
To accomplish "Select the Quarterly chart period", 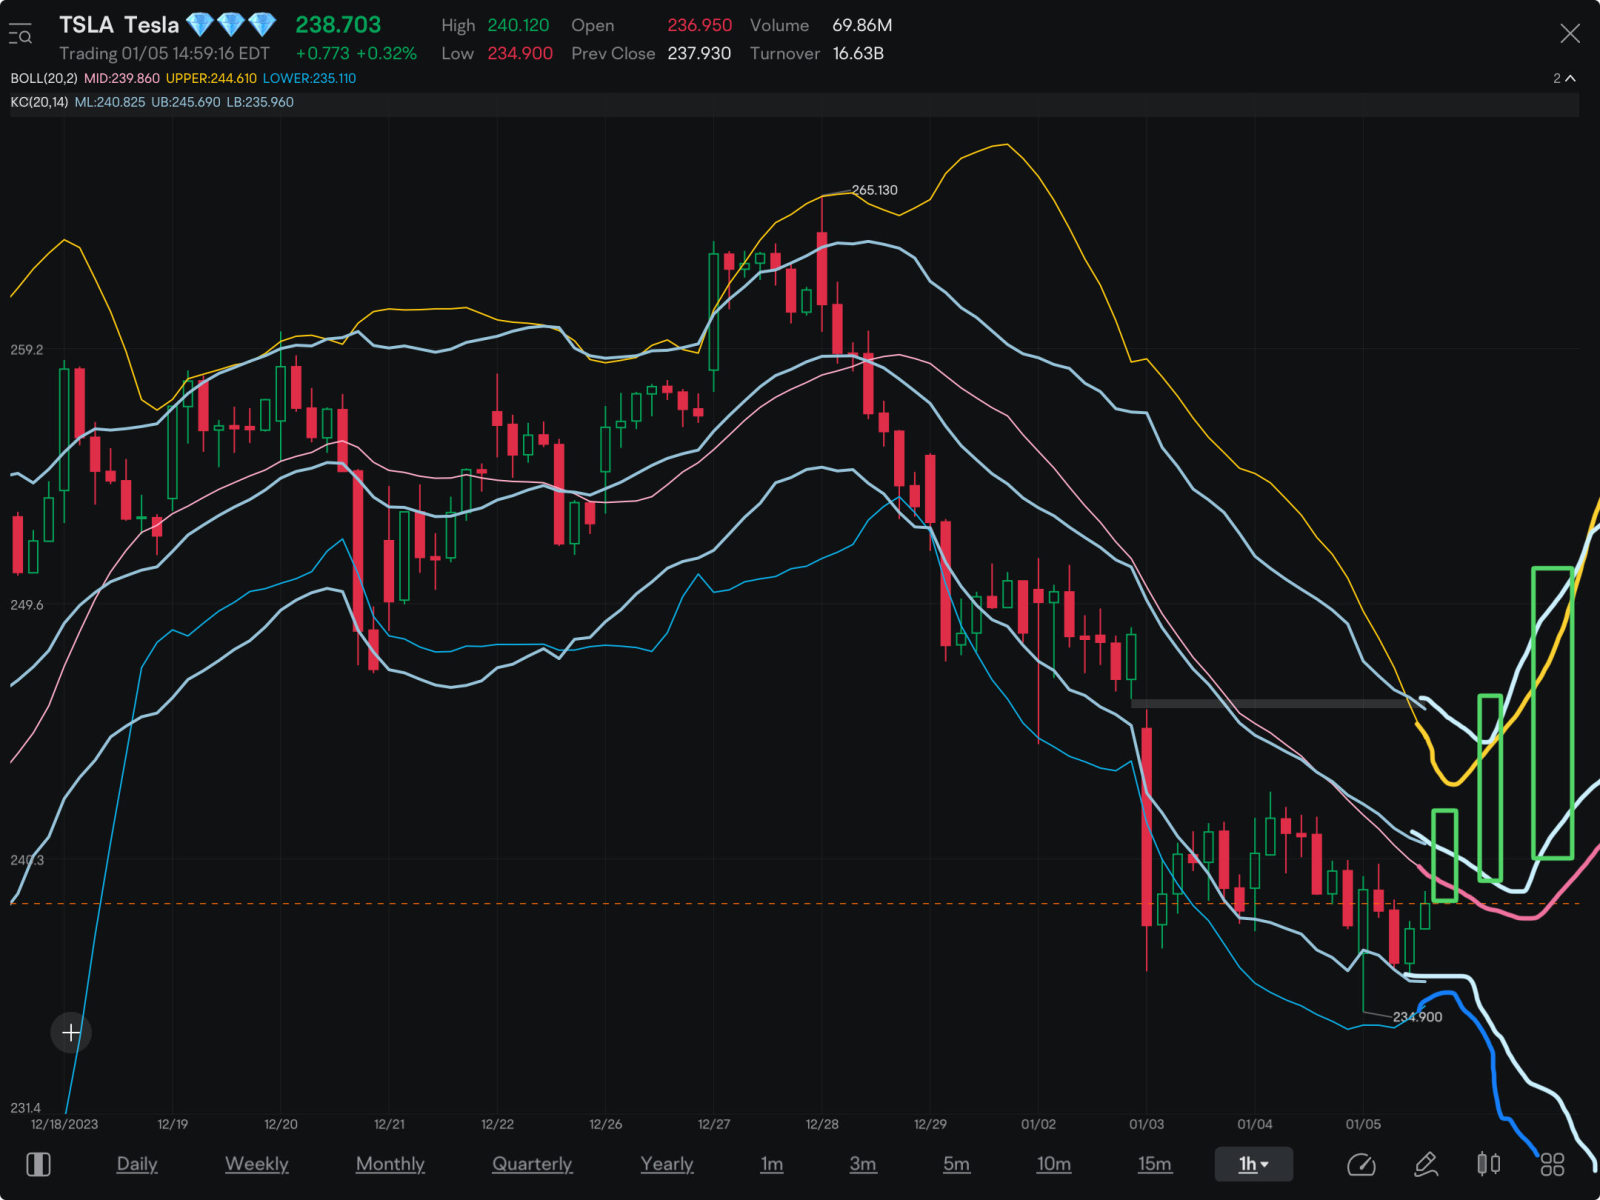I will [532, 1164].
